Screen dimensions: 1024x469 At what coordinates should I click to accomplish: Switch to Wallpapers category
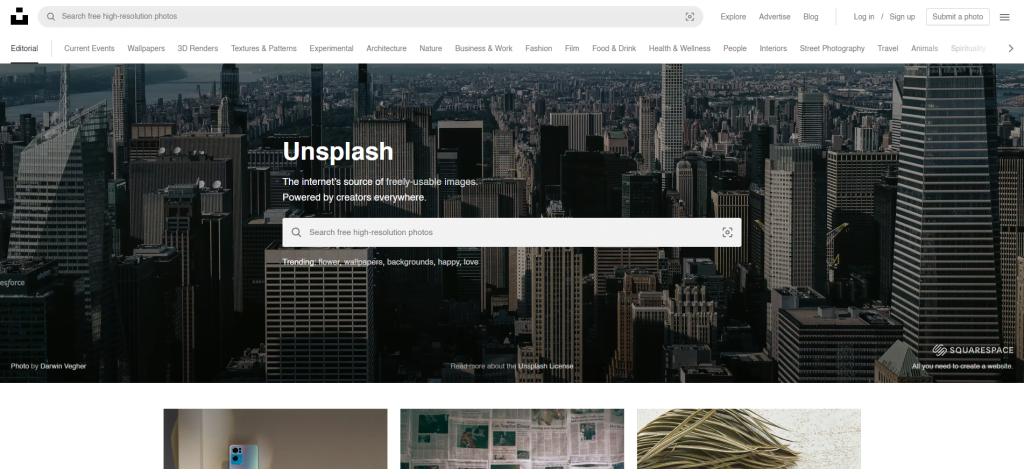(146, 48)
